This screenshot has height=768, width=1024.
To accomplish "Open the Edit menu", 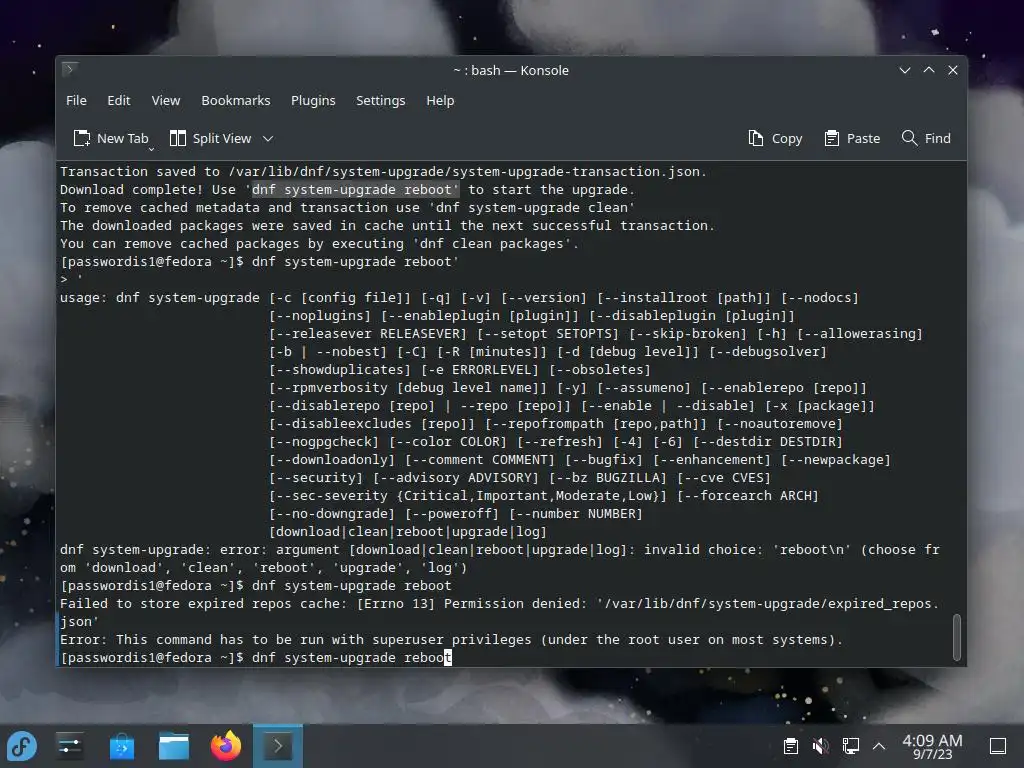I will [x=118, y=101].
